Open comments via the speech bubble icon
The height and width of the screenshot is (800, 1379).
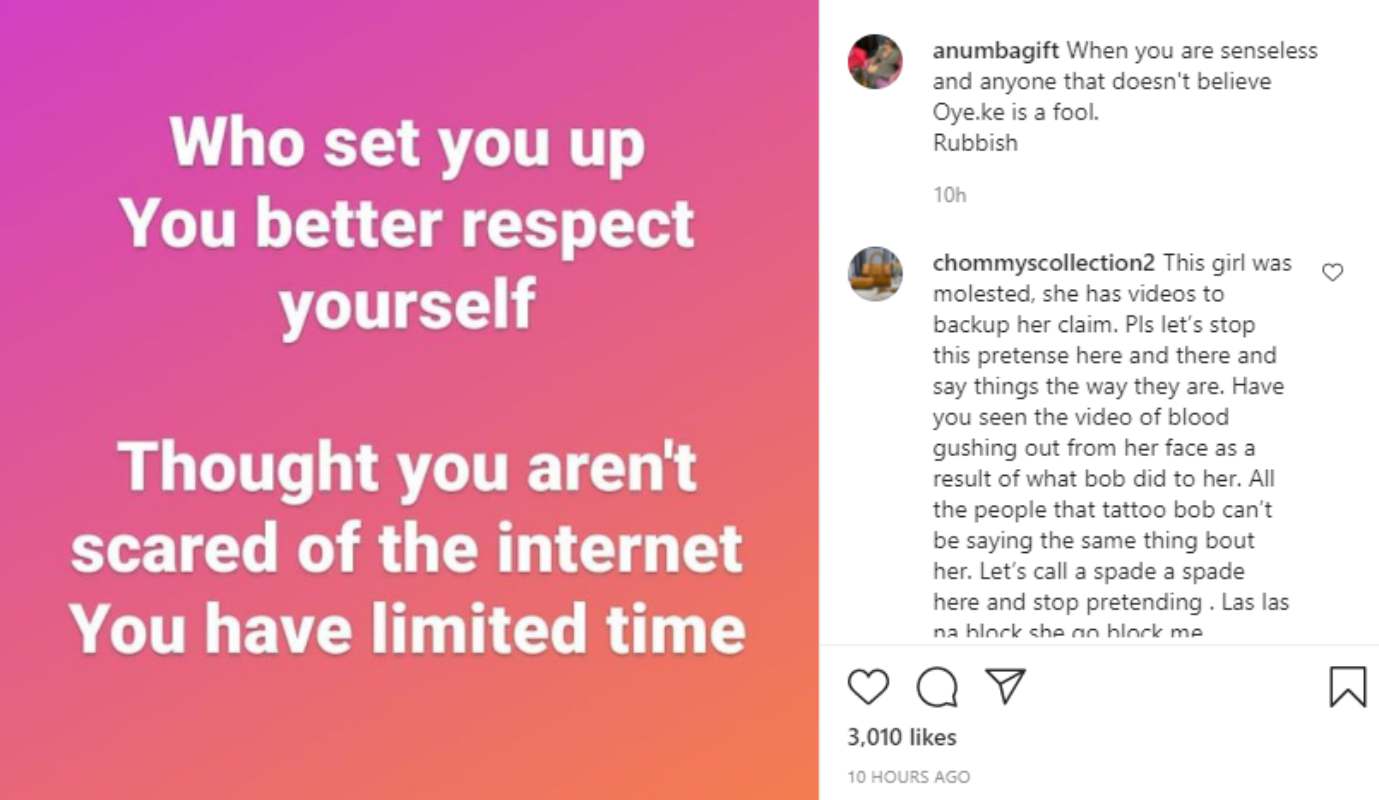pyautogui.click(x=937, y=687)
